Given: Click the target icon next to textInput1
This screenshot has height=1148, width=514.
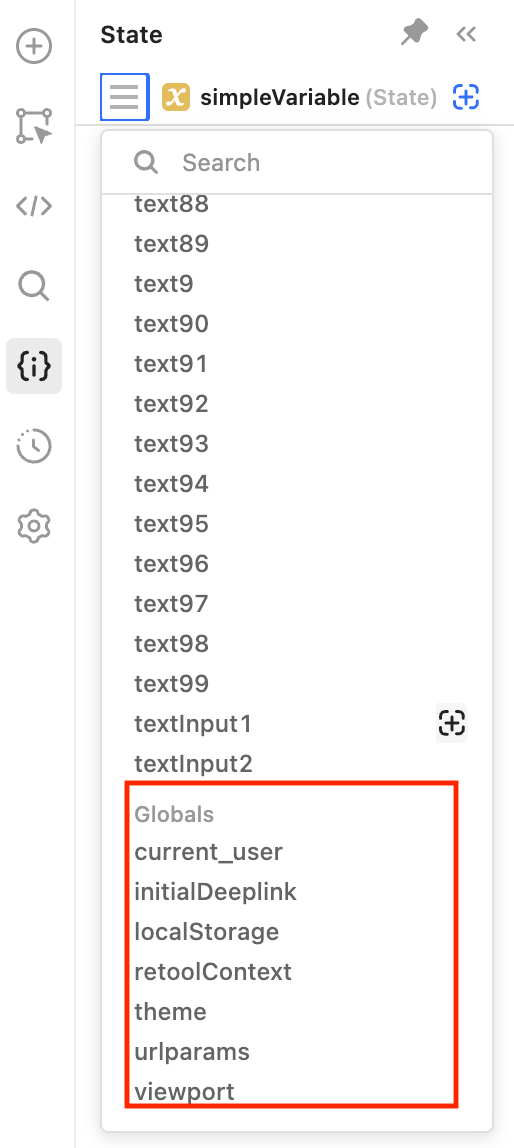Looking at the screenshot, I should pos(452,724).
